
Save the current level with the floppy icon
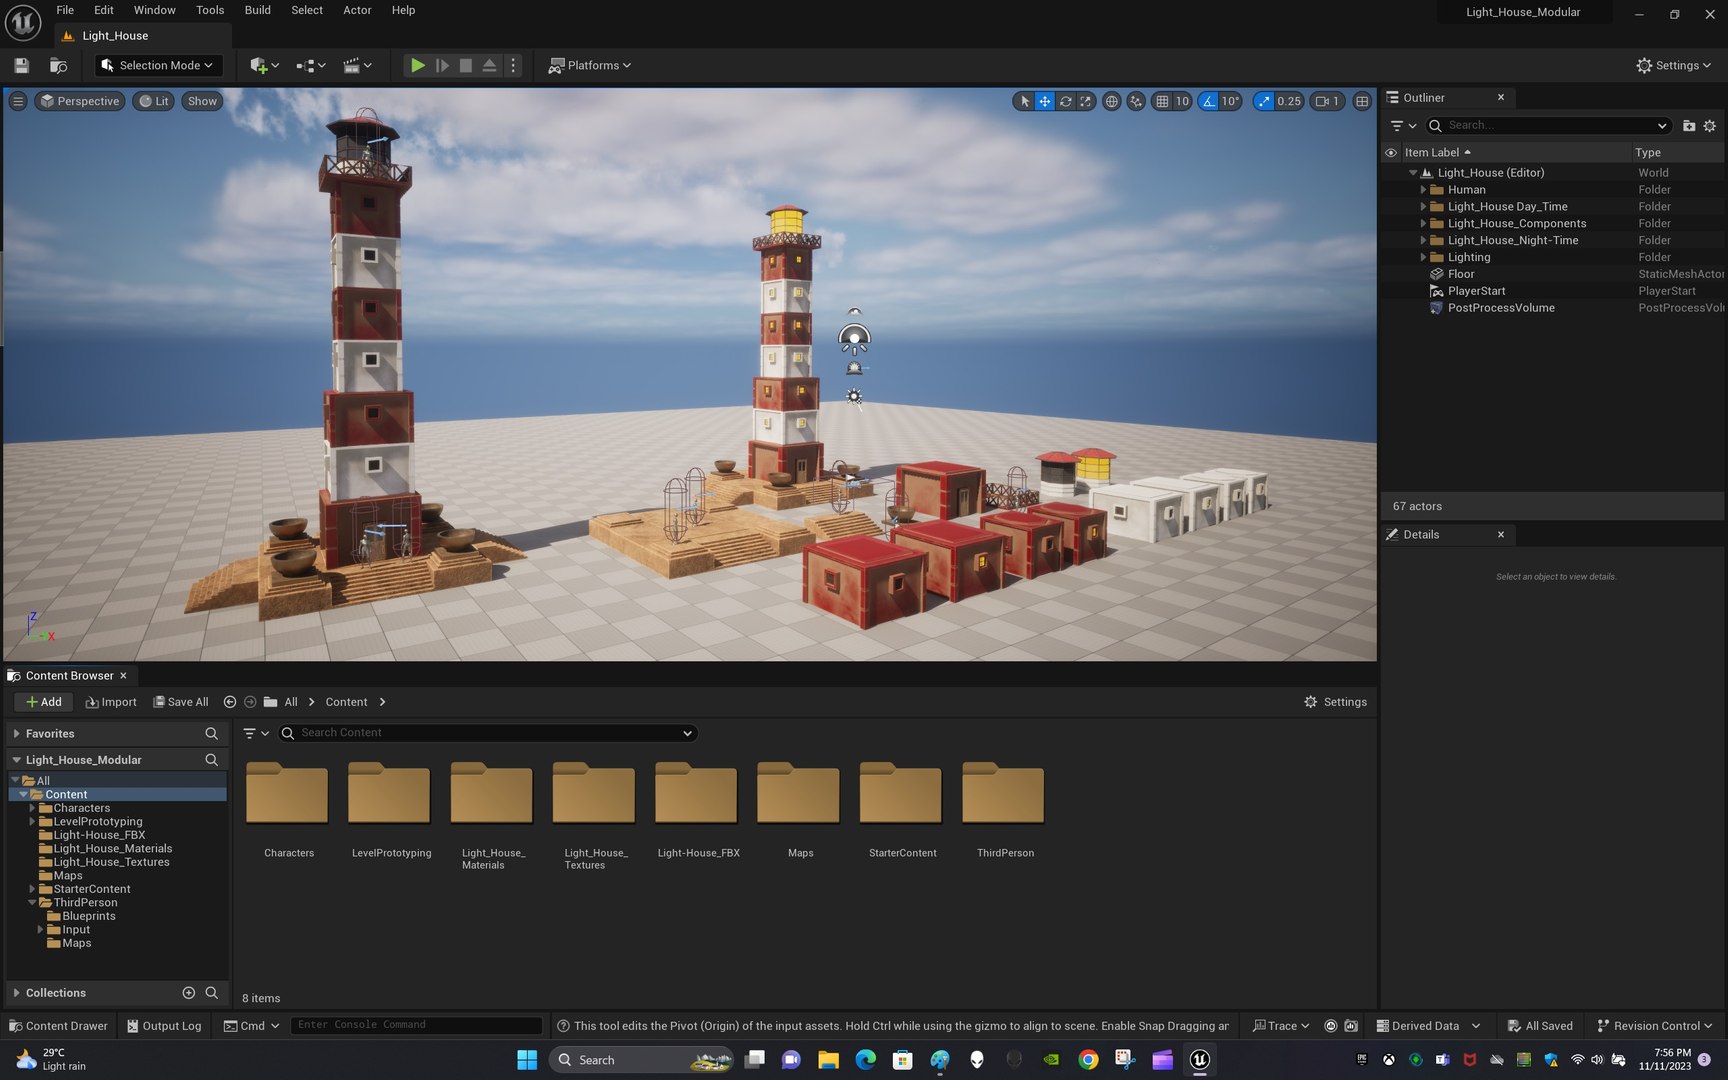tap(21, 65)
